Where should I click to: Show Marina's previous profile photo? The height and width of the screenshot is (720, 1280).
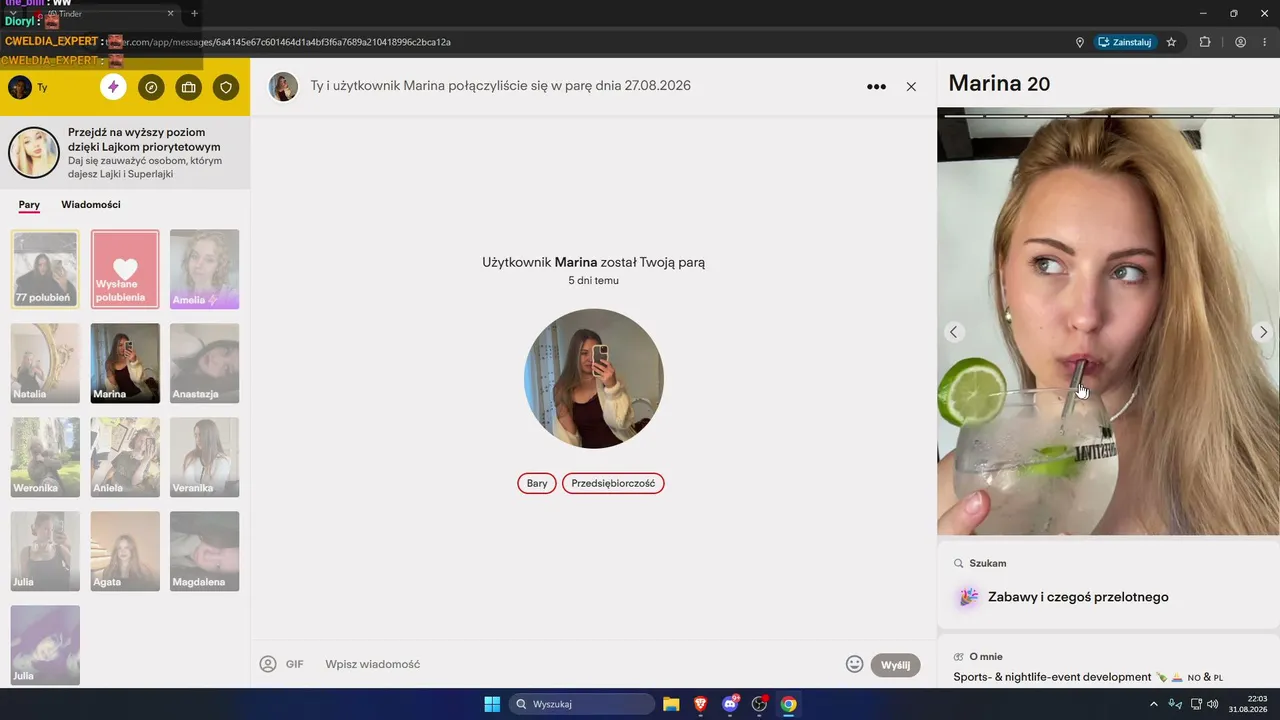(953, 332)
